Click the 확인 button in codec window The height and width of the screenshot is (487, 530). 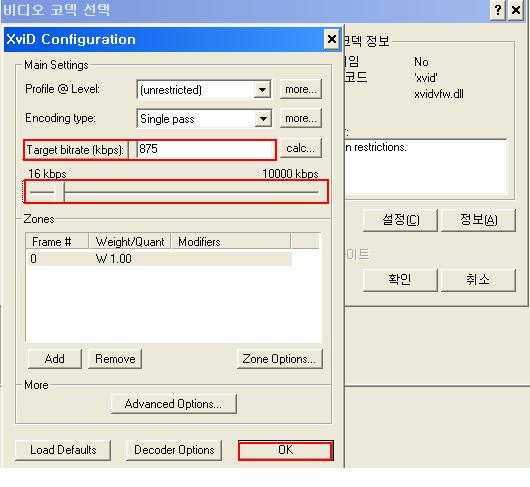tap(400, 280)
